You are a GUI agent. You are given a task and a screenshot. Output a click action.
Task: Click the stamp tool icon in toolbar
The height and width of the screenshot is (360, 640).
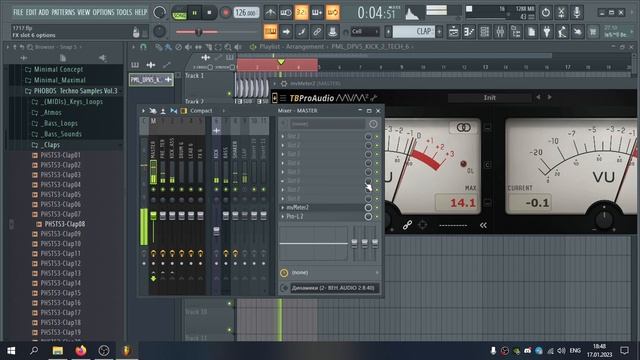(x=333, y=31)
